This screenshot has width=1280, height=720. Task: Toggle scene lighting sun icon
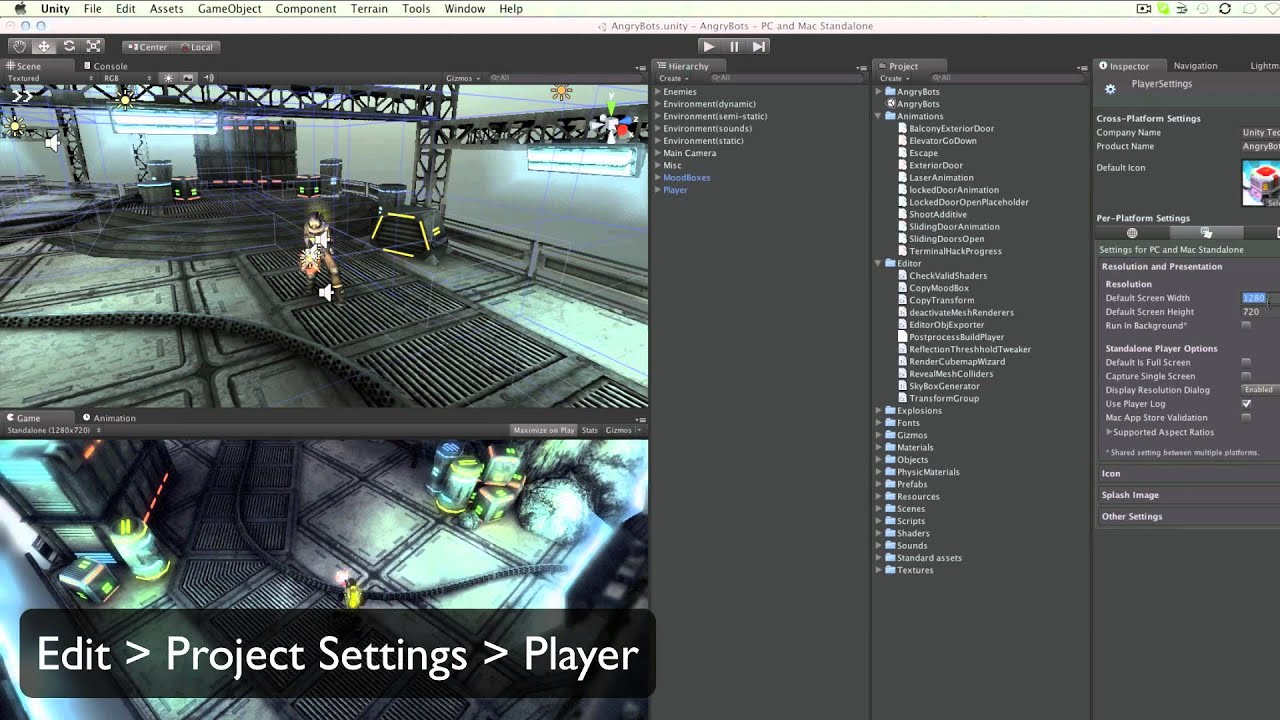168,78
